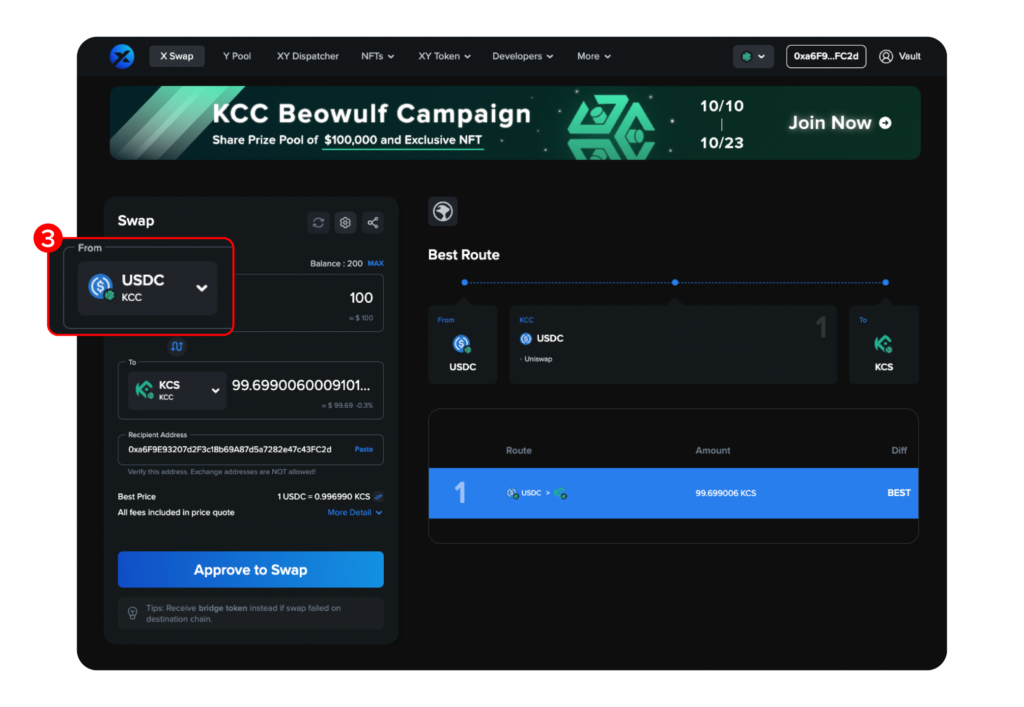Image resolution: width=1024 pixels, height=707 pixels.
Task: Click the globe icon above Best Route
Action: click(443, 212)
